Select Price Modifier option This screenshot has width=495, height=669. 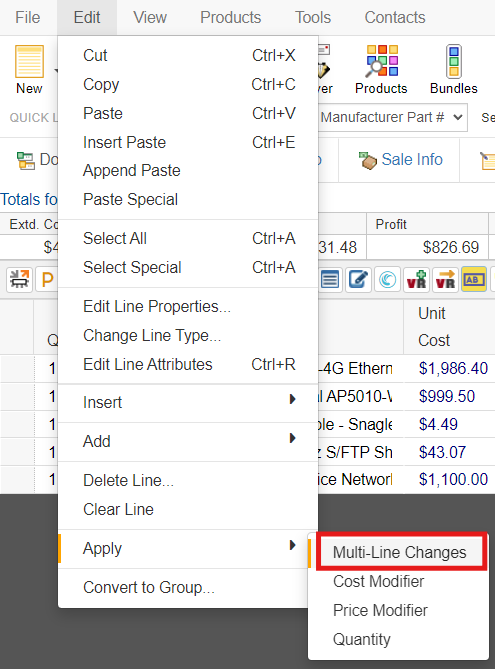[x=380, y=610]
